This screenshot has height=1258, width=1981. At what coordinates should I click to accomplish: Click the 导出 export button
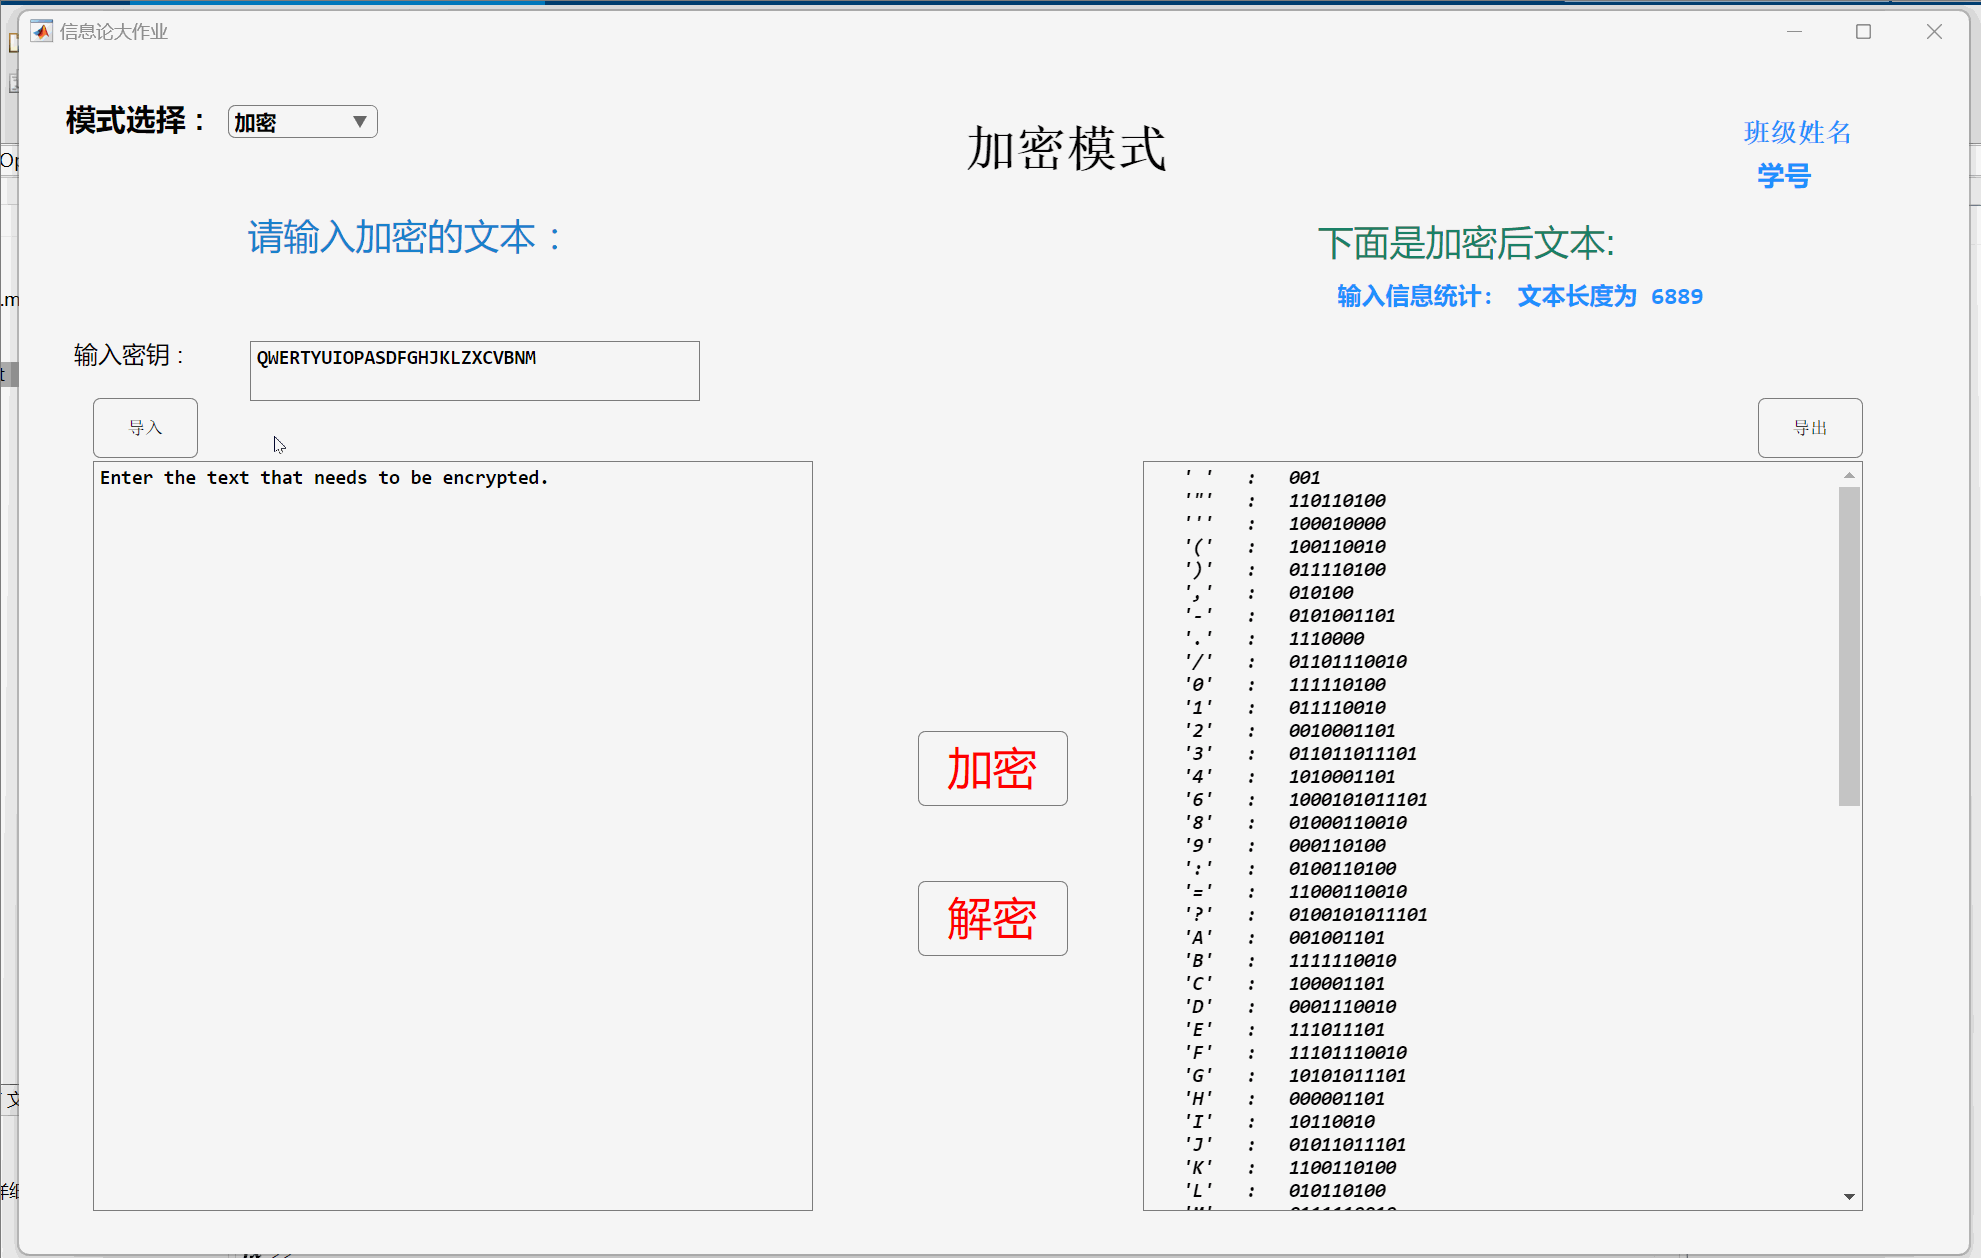point(1809,428)
